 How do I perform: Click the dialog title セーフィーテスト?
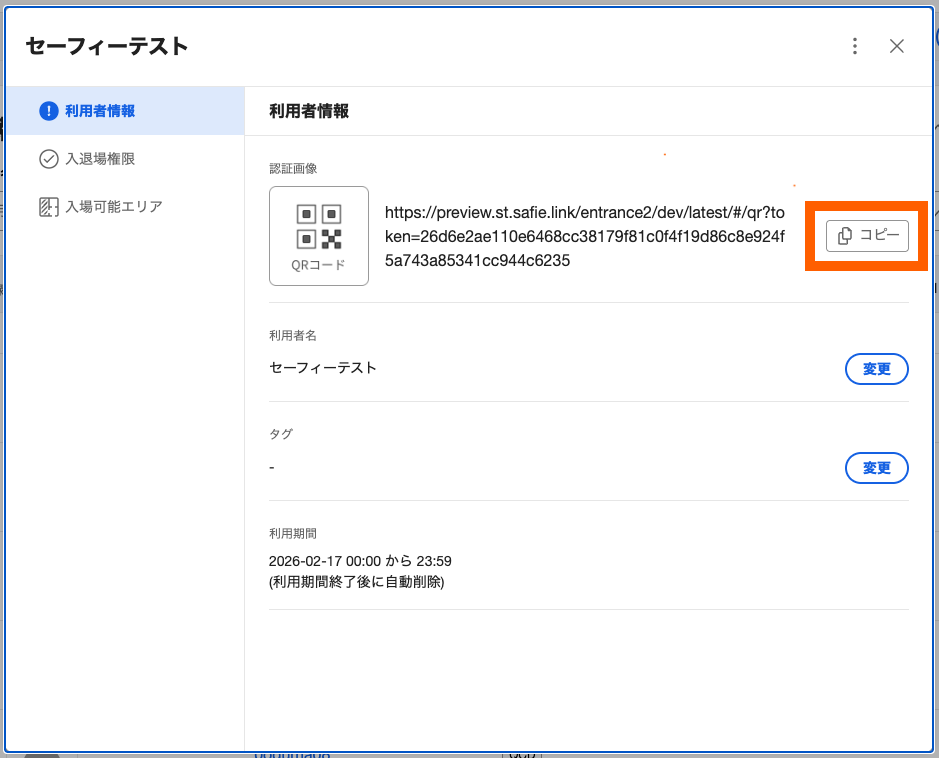coord(107,46)
